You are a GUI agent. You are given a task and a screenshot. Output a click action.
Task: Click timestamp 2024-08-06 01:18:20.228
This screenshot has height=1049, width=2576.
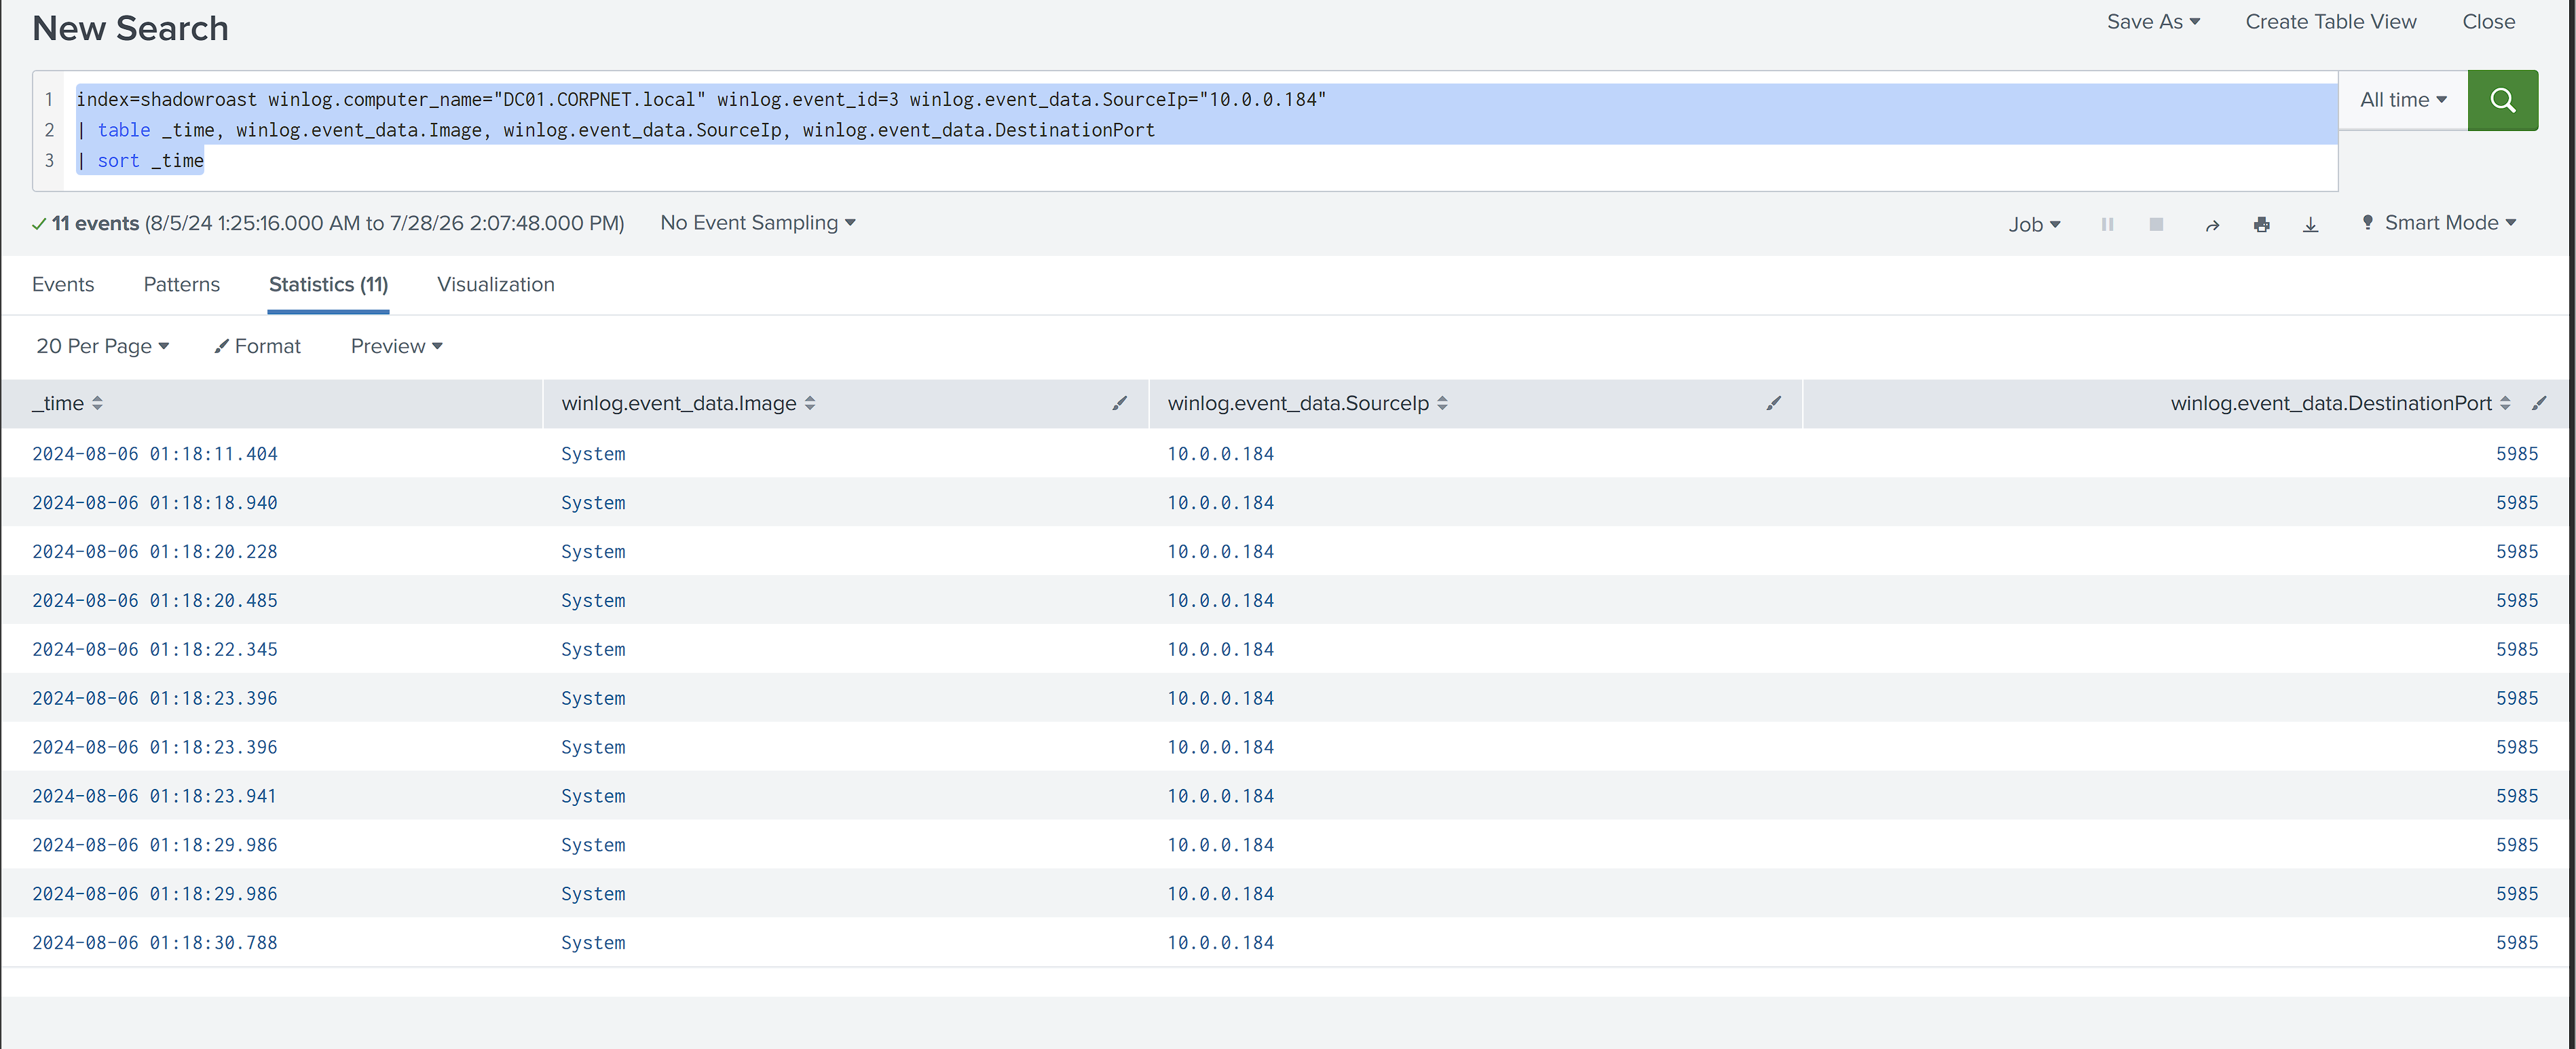[x=155, y=552]
